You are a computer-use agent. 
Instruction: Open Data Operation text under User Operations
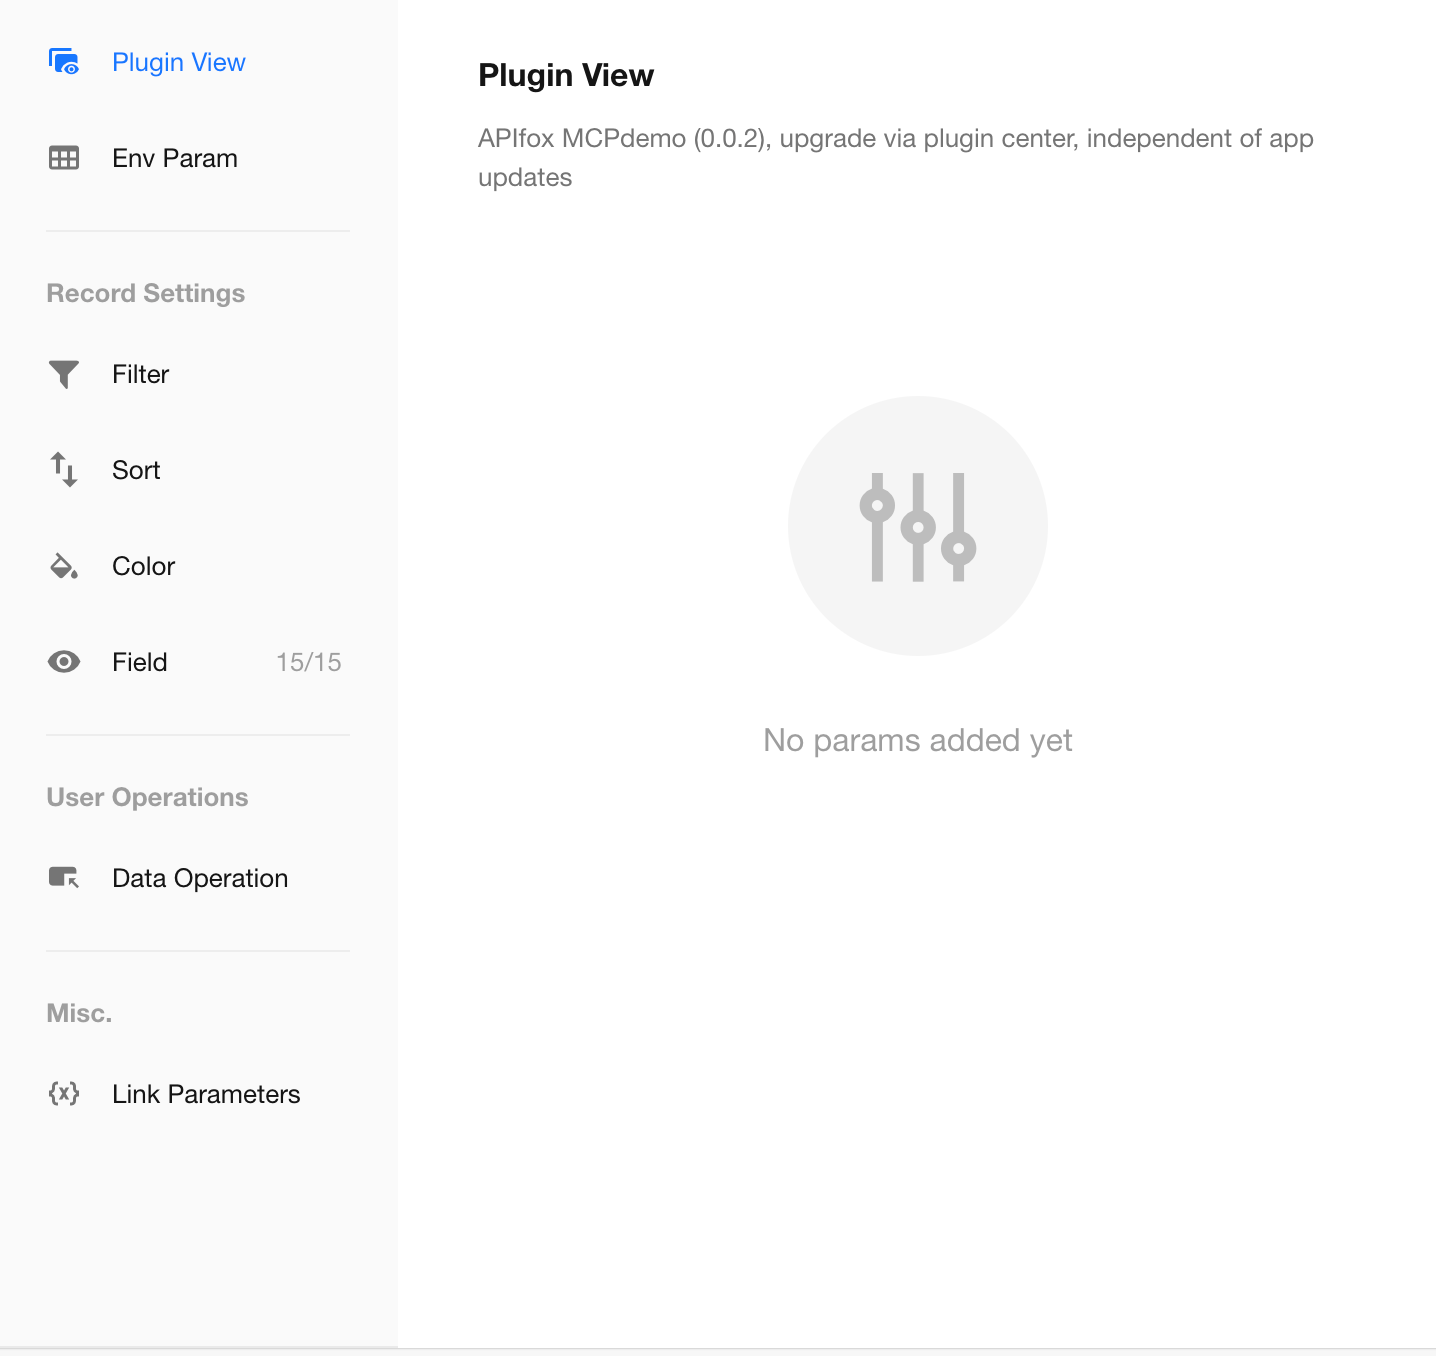[200, 878]
